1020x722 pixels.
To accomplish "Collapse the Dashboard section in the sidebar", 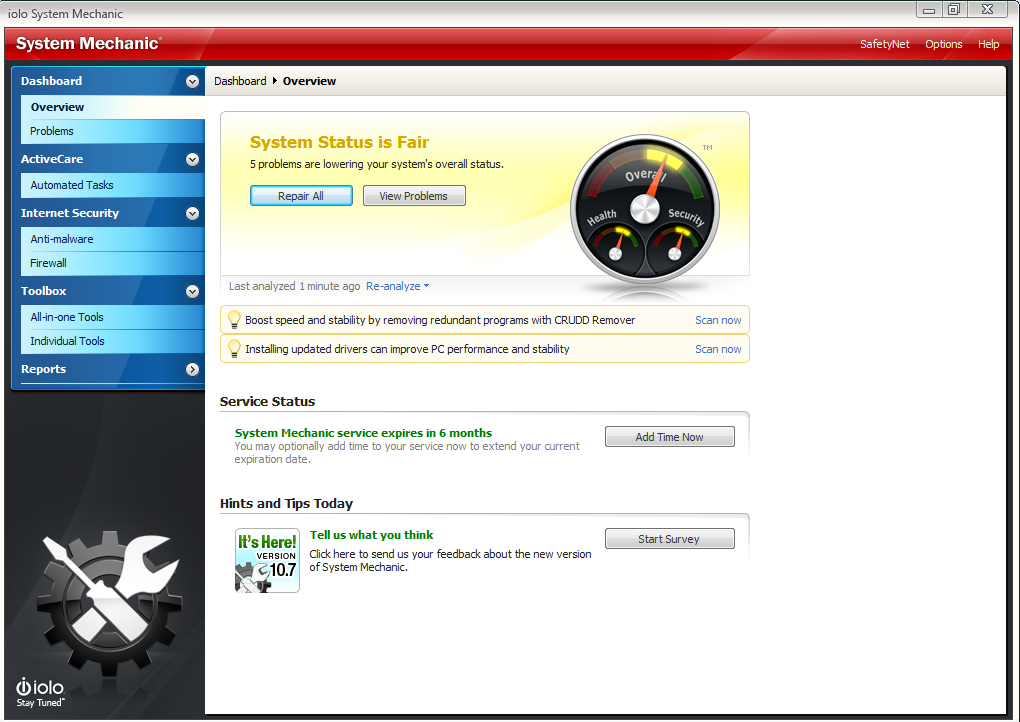I will (x=191, y=81).
